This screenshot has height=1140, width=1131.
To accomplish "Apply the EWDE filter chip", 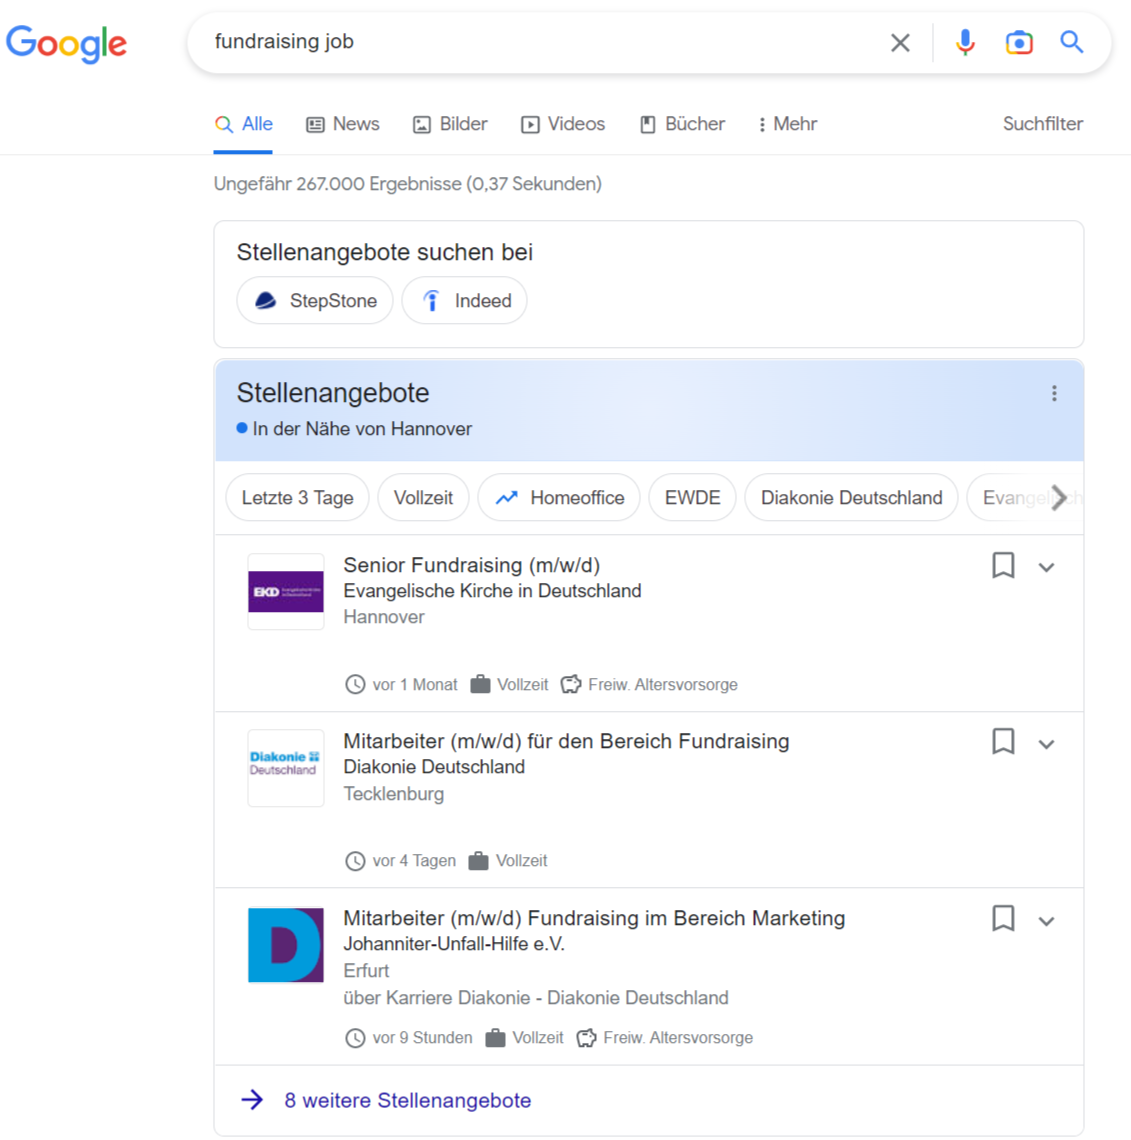I will click(x=692, y=497).
